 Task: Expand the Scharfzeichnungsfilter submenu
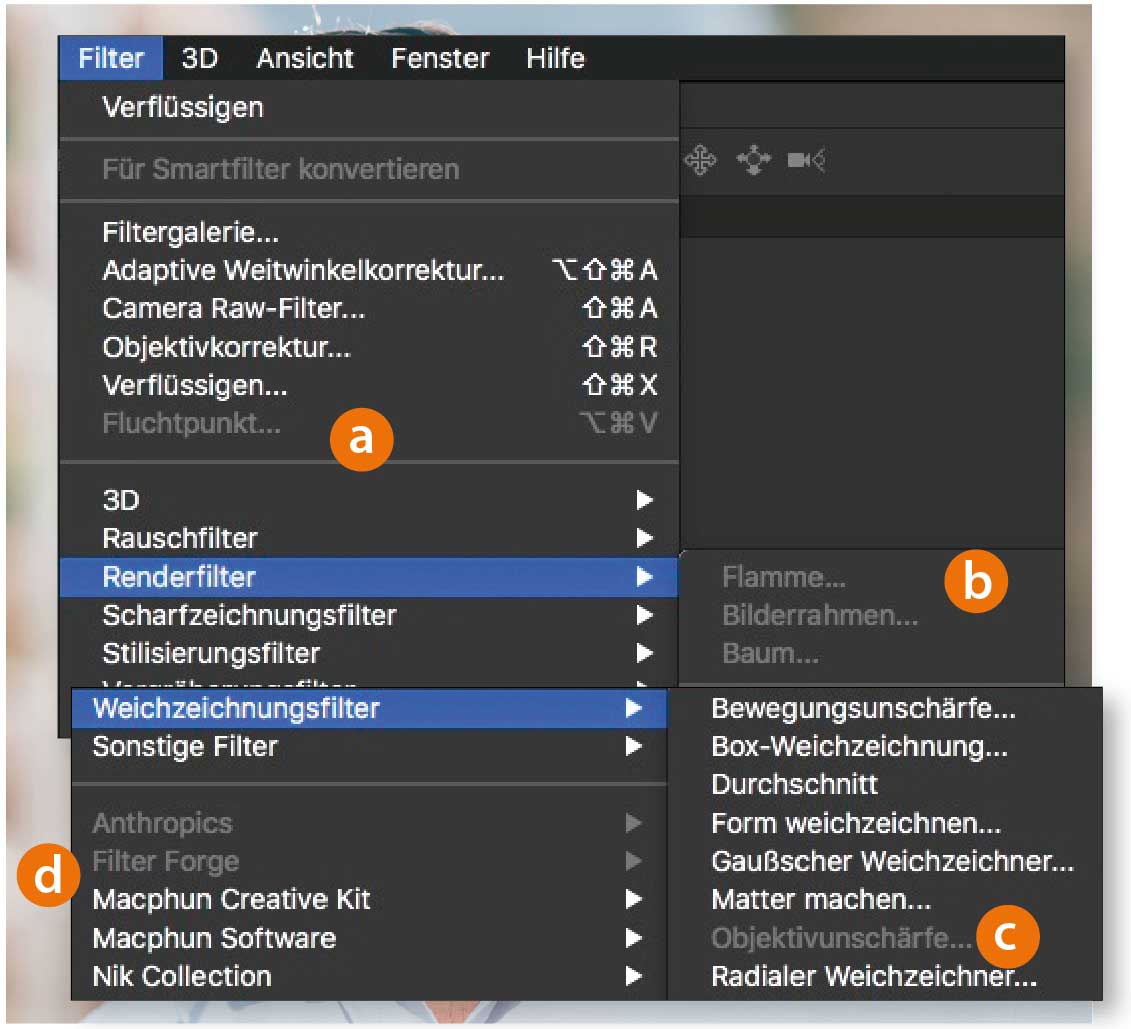click(369, 615)
